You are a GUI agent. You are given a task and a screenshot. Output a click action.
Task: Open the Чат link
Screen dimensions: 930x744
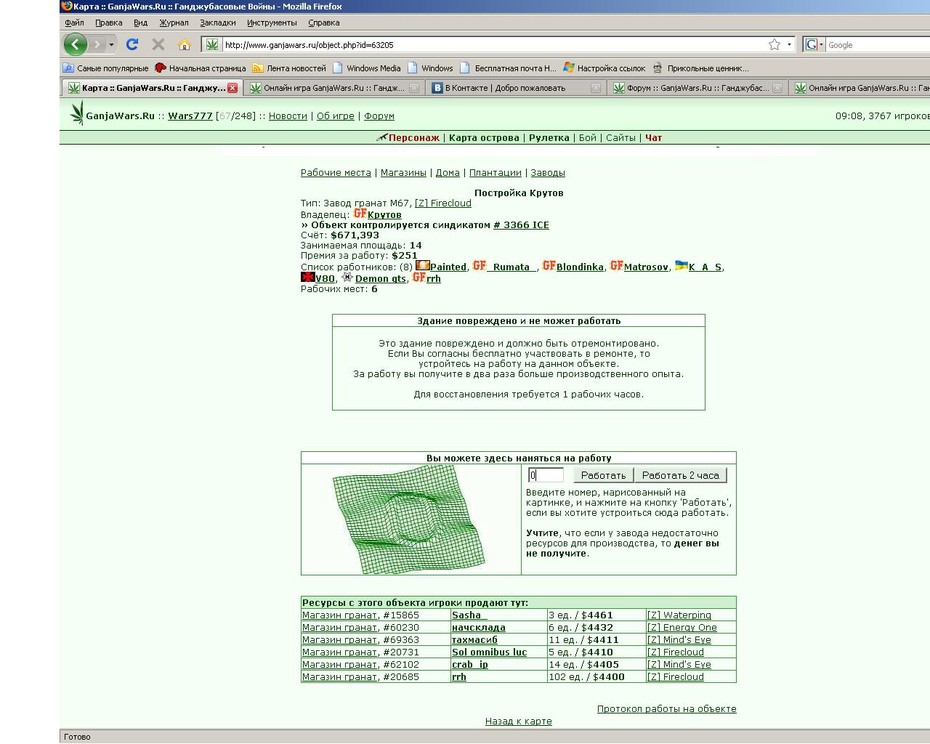653,138
